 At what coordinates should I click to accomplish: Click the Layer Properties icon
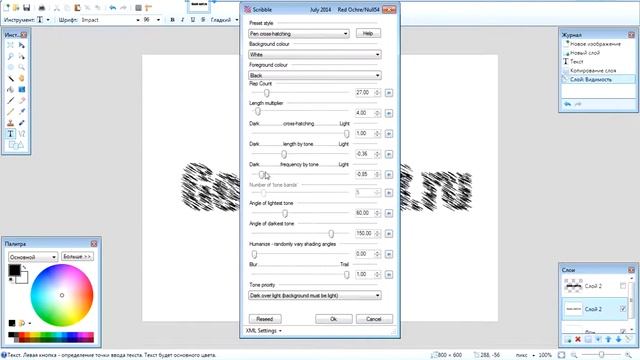[629, 340]
